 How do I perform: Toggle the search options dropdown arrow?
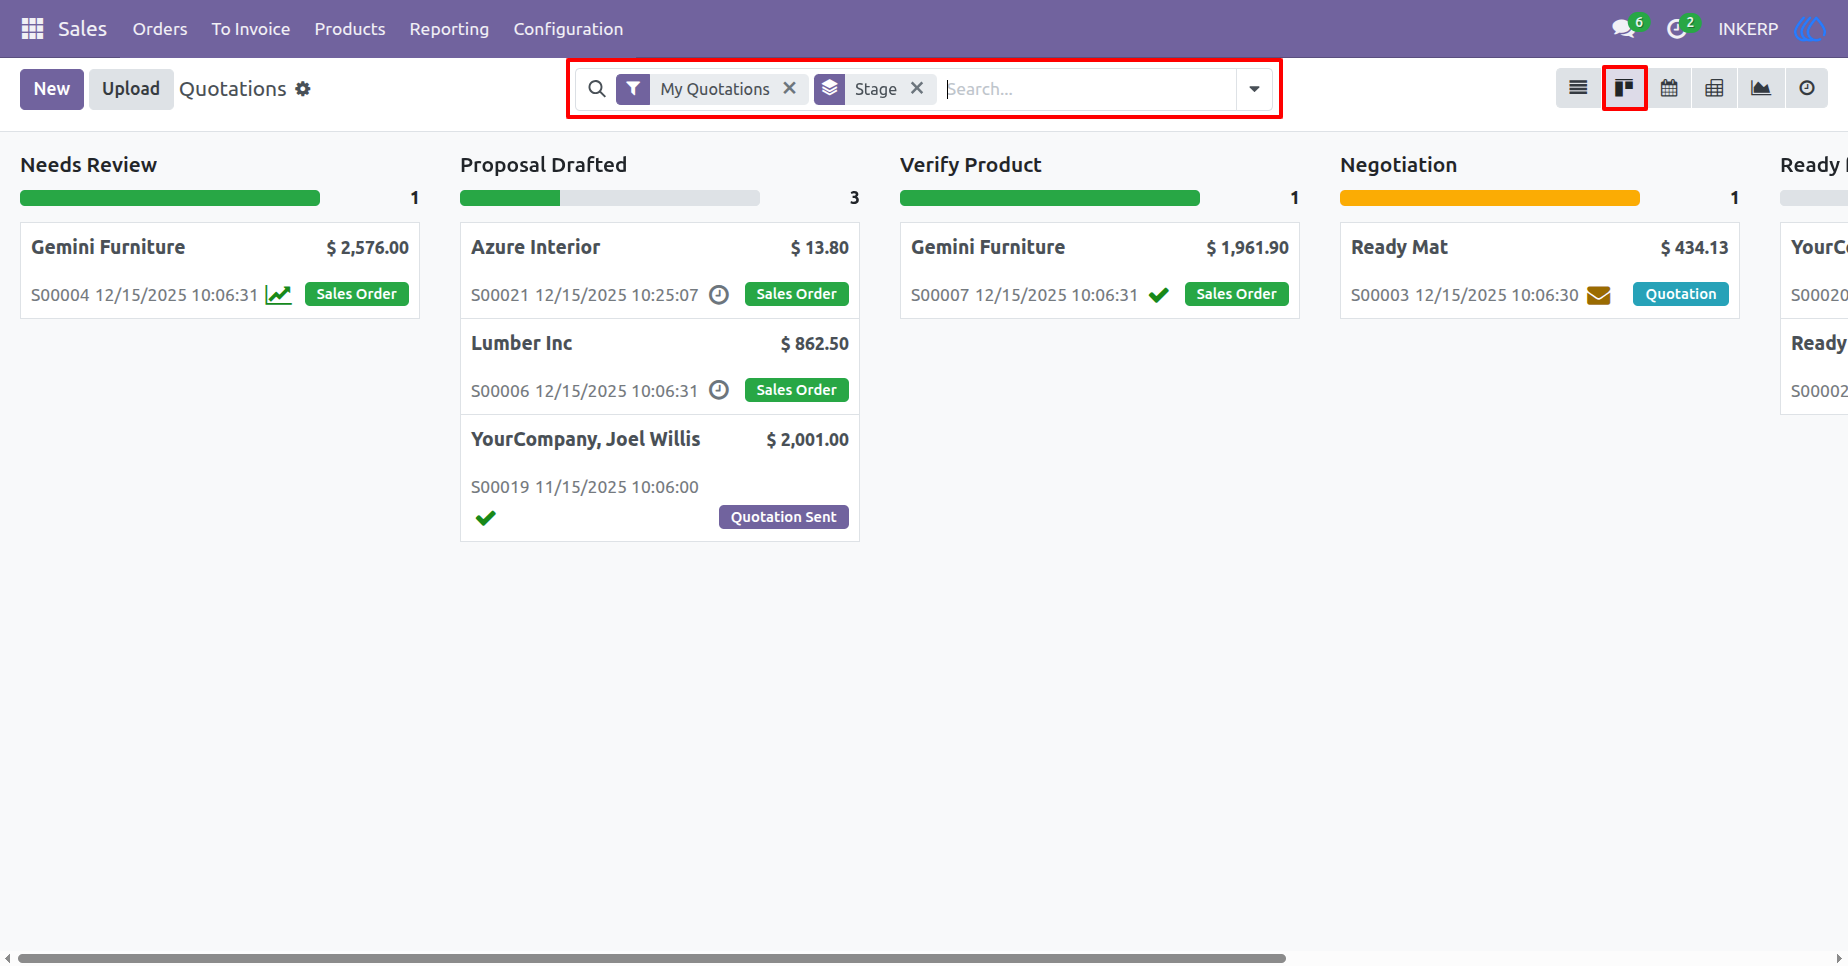tap(1254, 89)
